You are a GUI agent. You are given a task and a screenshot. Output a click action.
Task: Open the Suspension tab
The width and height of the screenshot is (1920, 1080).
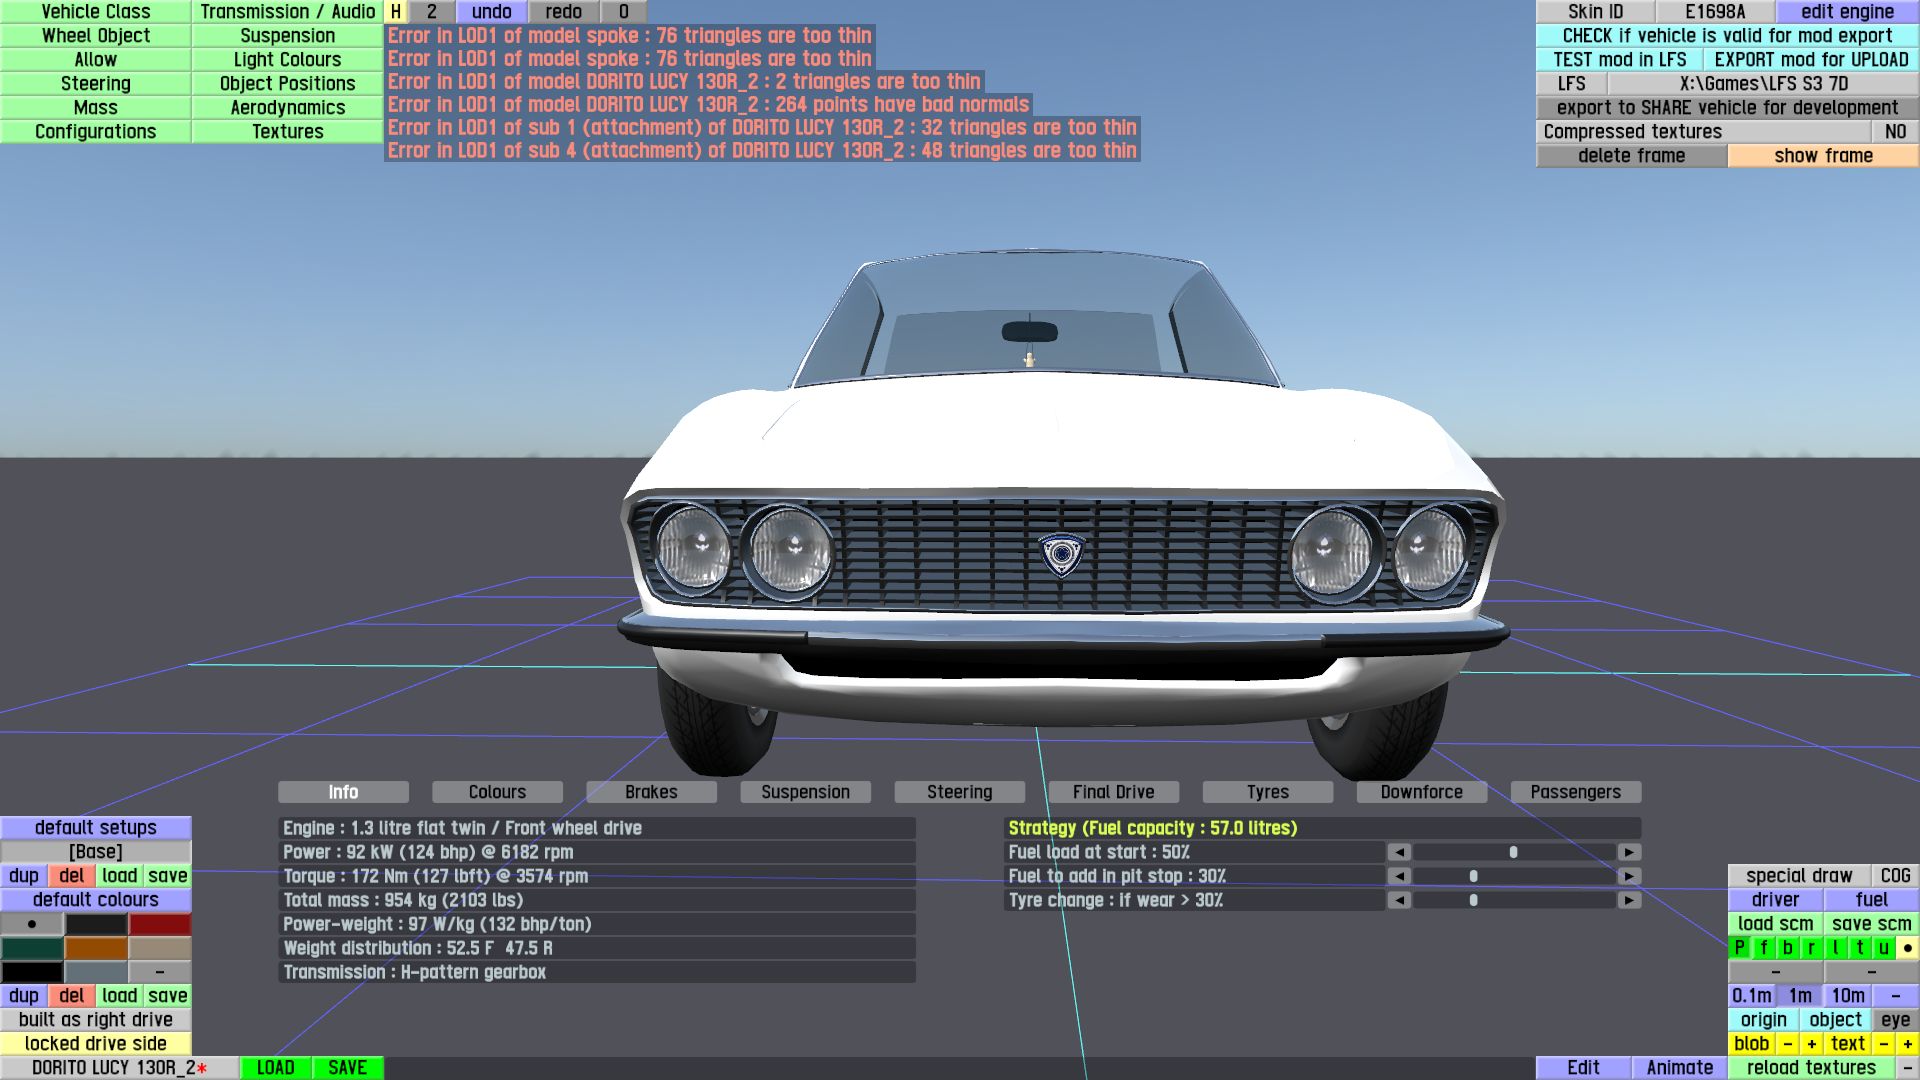coord(805,792)
